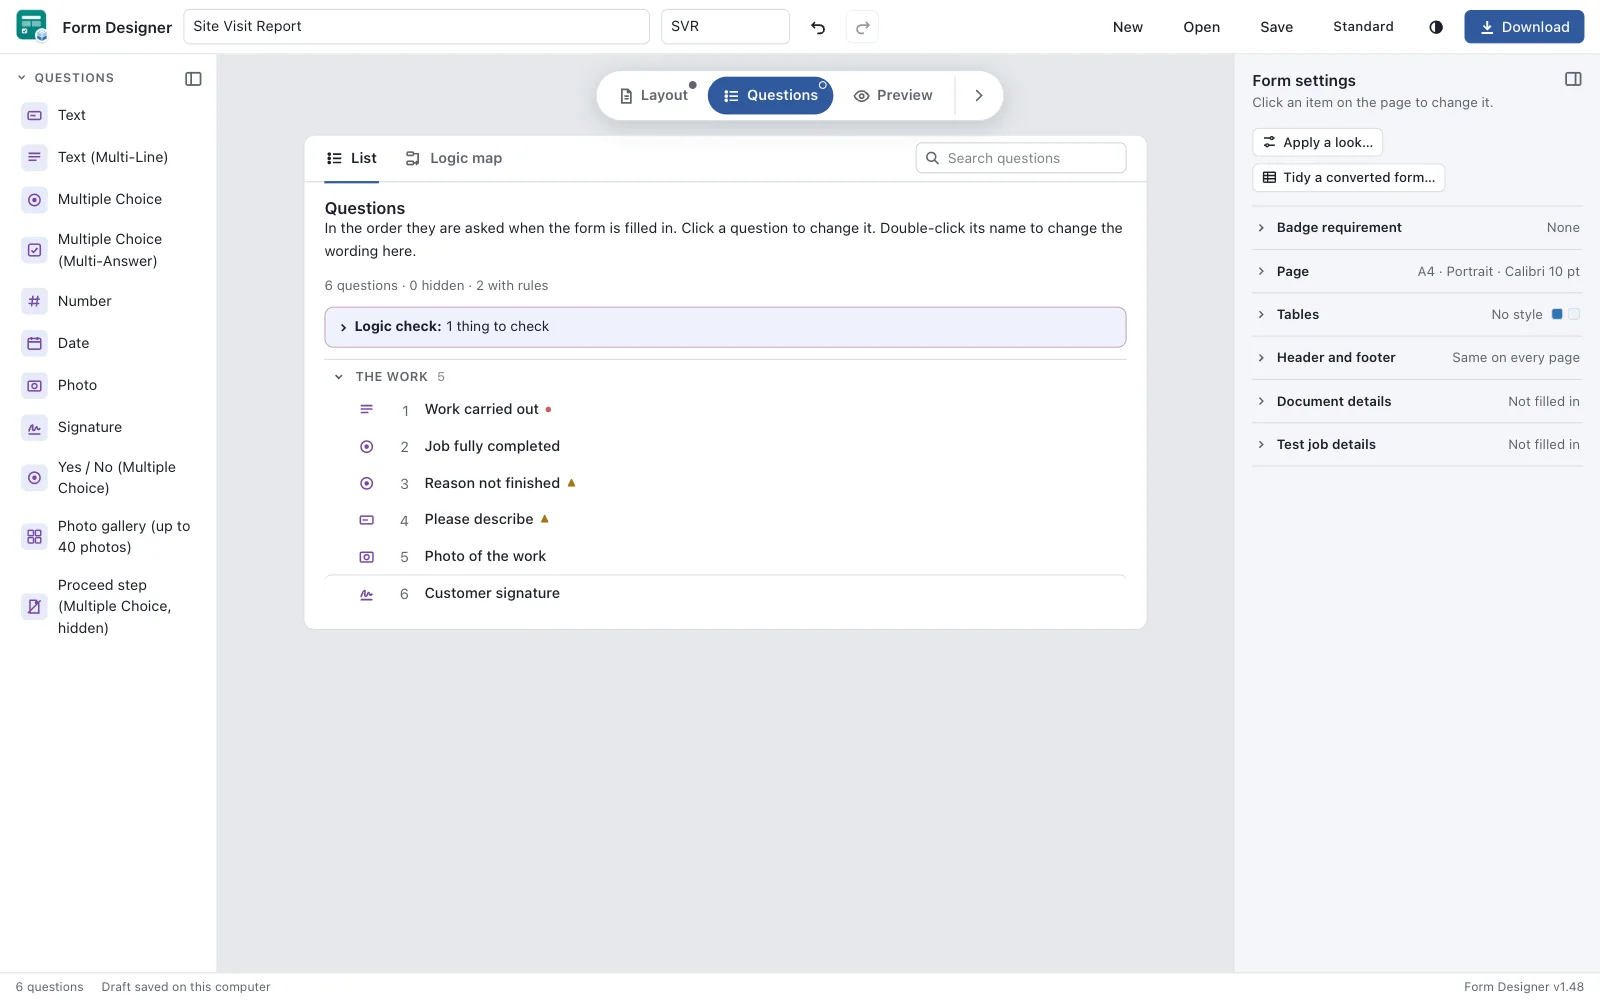This screenshot has width=1600, height=1000.
Task: Add a Number question type
Action: pos(108,301)
